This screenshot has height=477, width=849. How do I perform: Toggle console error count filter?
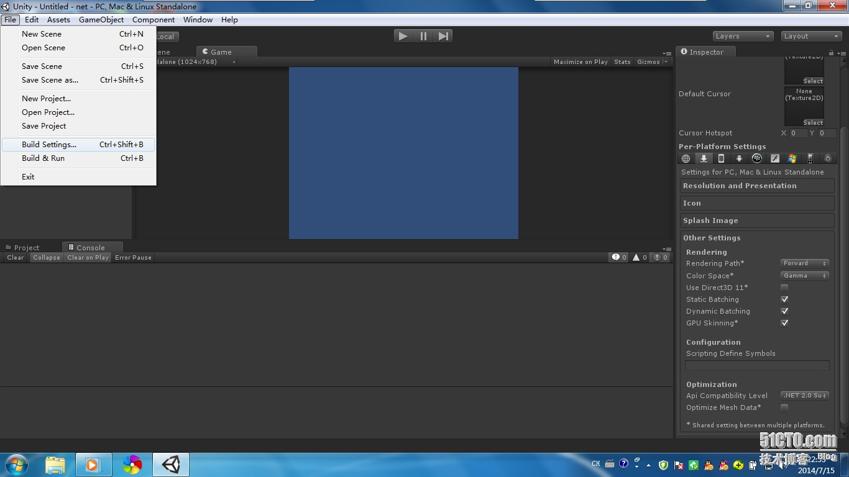pos(660,258)
